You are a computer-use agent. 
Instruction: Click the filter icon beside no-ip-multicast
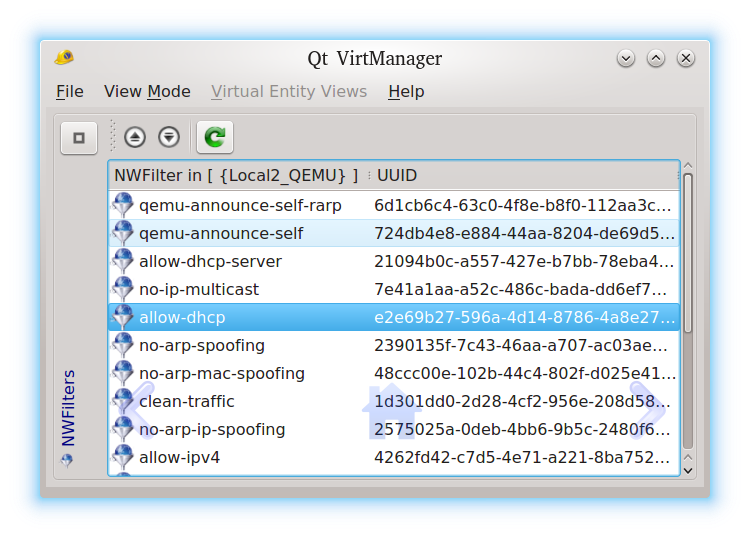tap(123, 289)
